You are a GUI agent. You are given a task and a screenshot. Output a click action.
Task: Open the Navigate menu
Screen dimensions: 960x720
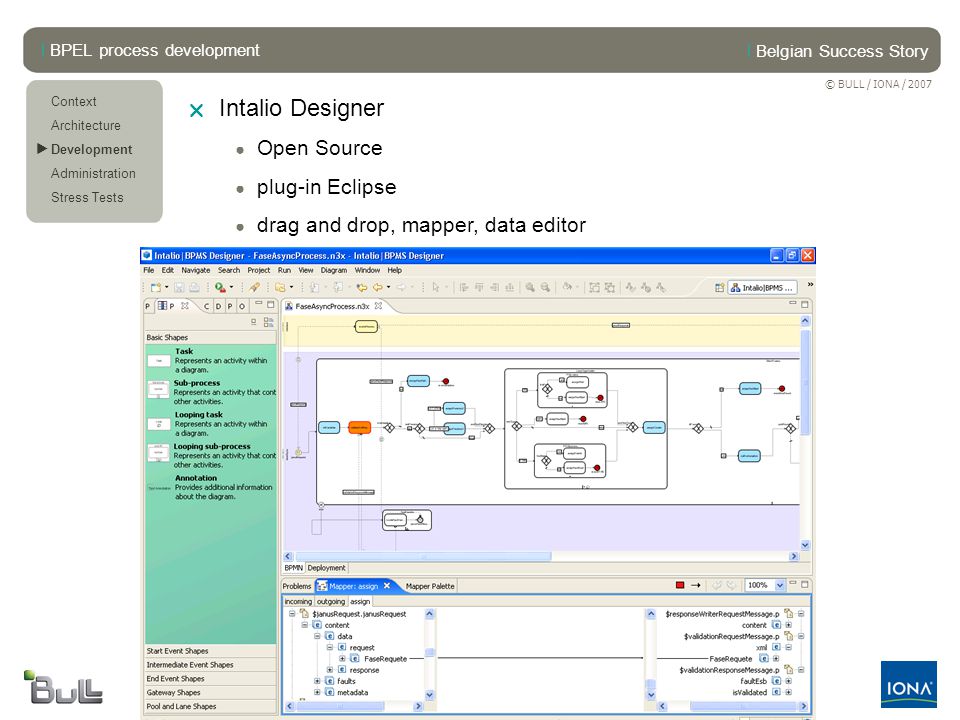pyautogui.click(x=195, y=270)
